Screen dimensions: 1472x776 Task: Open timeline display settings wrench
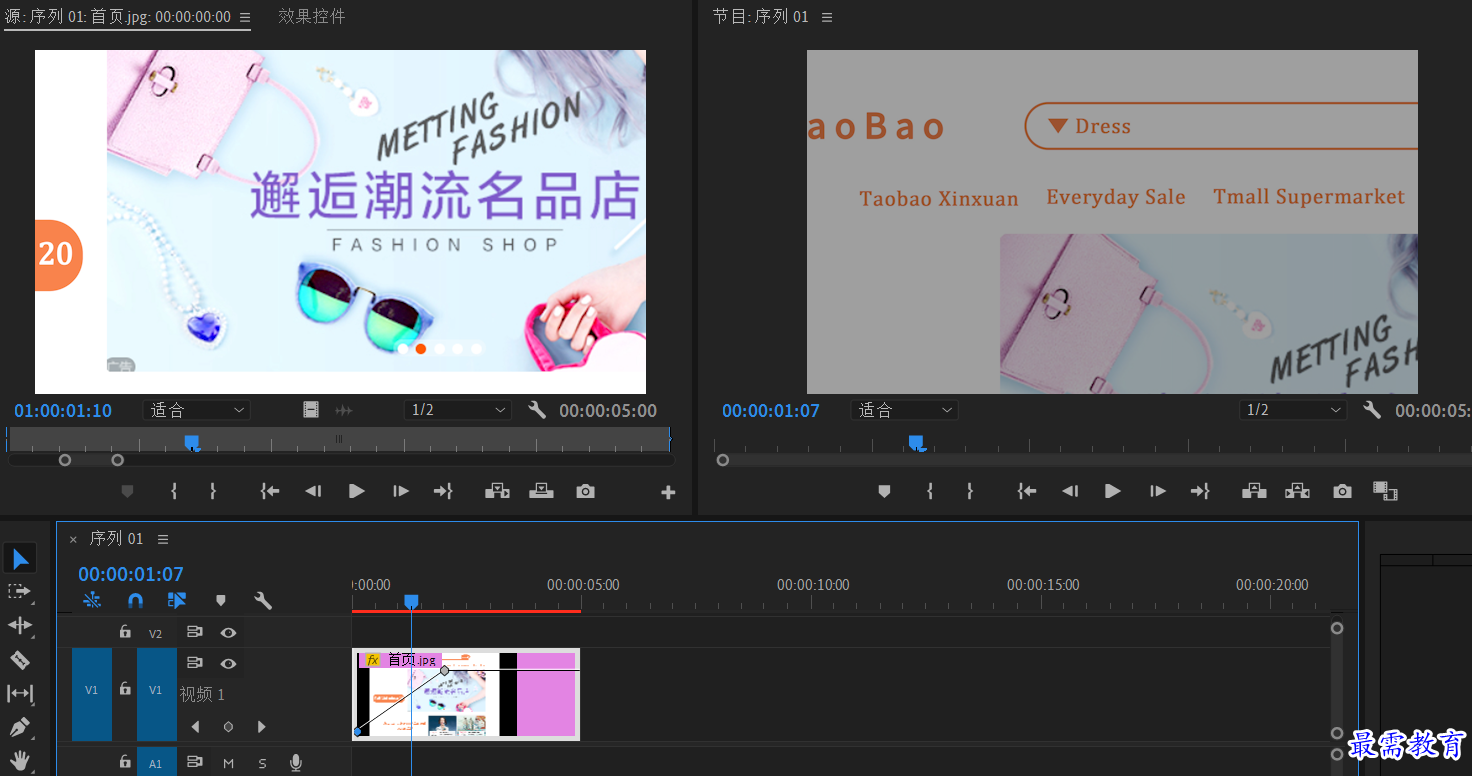263,600
